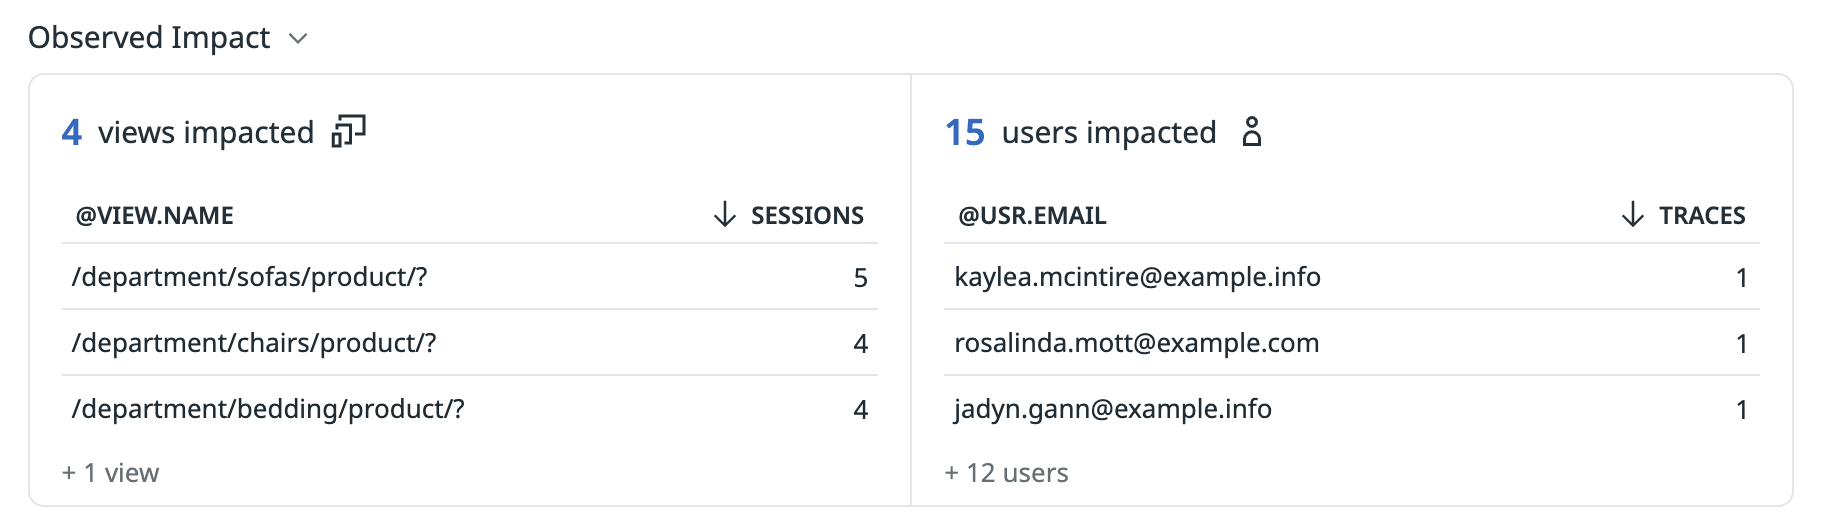The width and height of the screenshot is (1822, 532).
Task: Select user kaylea.mcintire@example.info
Action: coord(1137,277)
